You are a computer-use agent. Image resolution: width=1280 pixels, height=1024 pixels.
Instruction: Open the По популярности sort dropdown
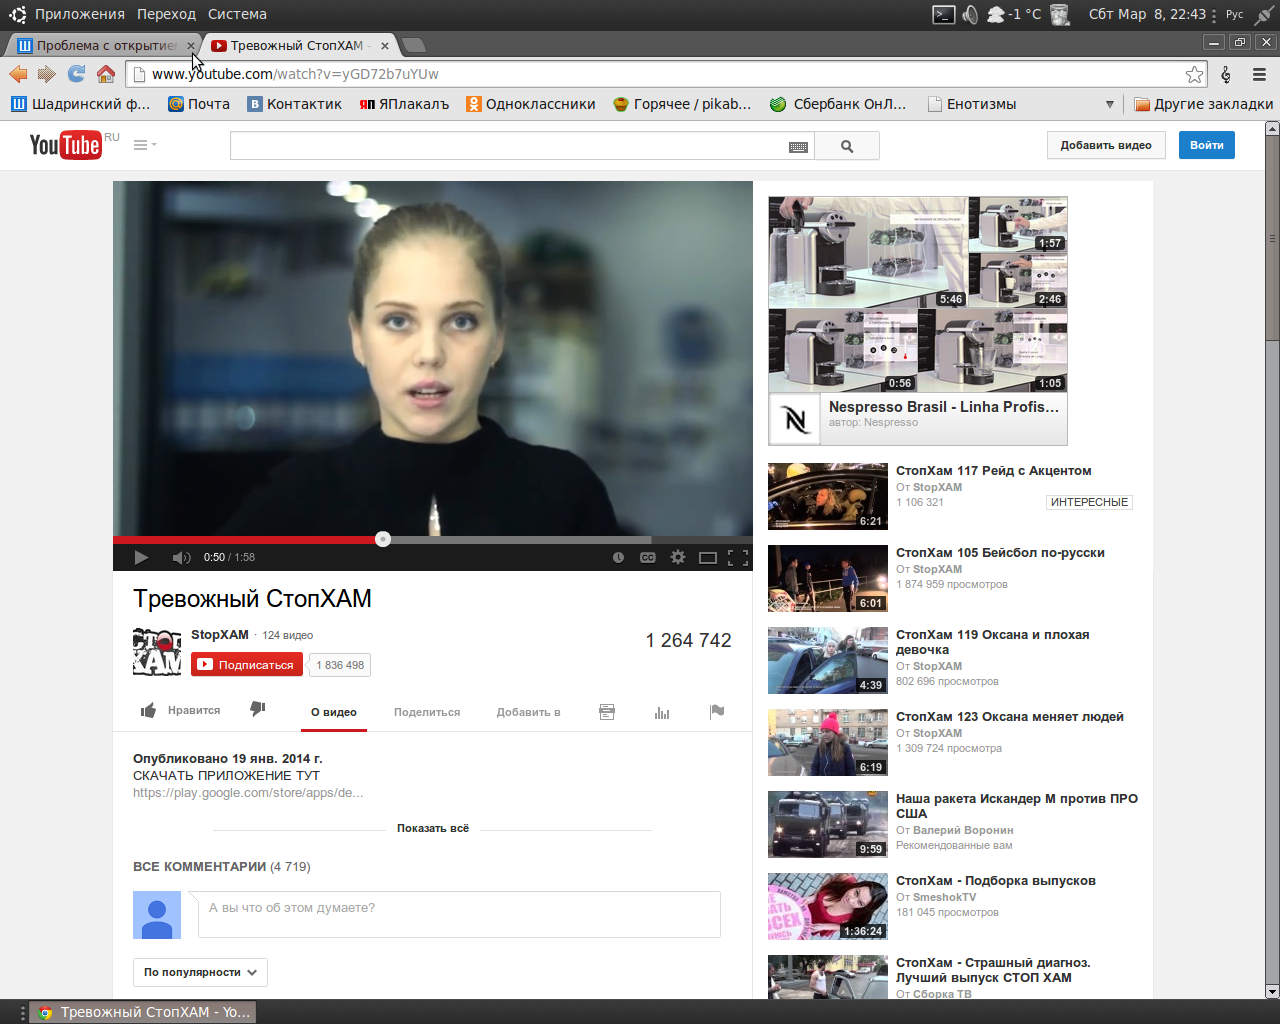coord(200,972)
